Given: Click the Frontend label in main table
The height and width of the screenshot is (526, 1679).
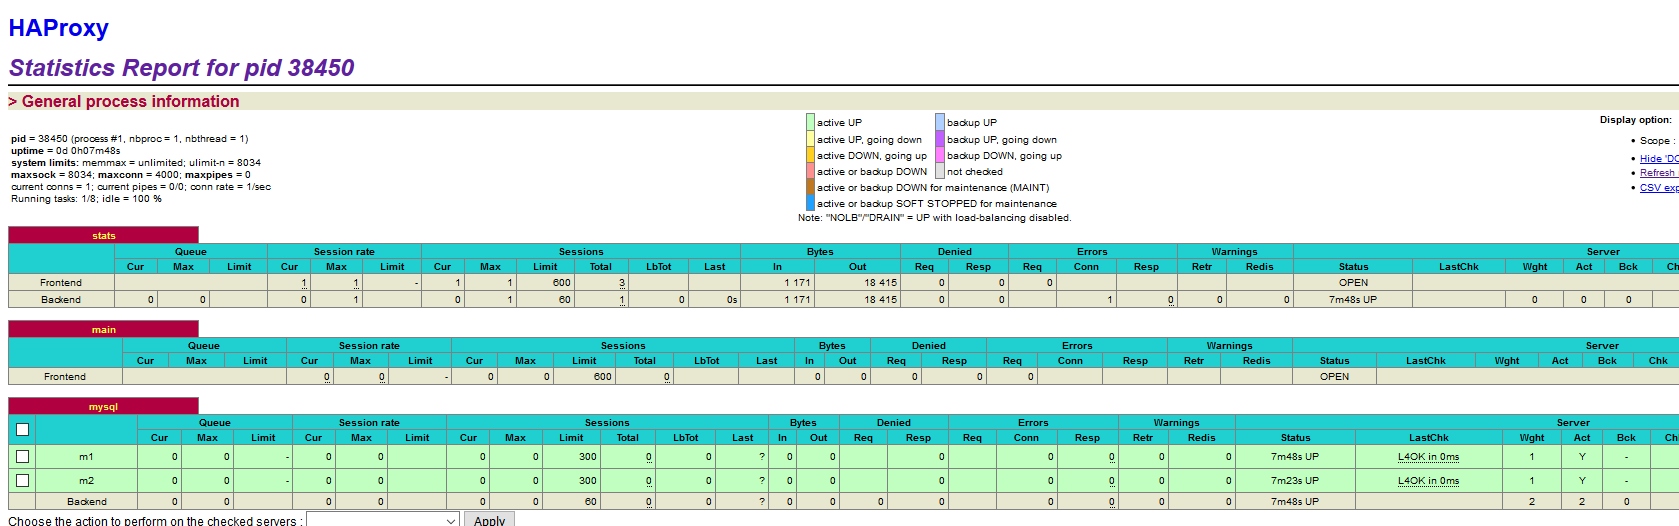Looking at the screenshot, I should pyautogui.click(x=65, y=377).
